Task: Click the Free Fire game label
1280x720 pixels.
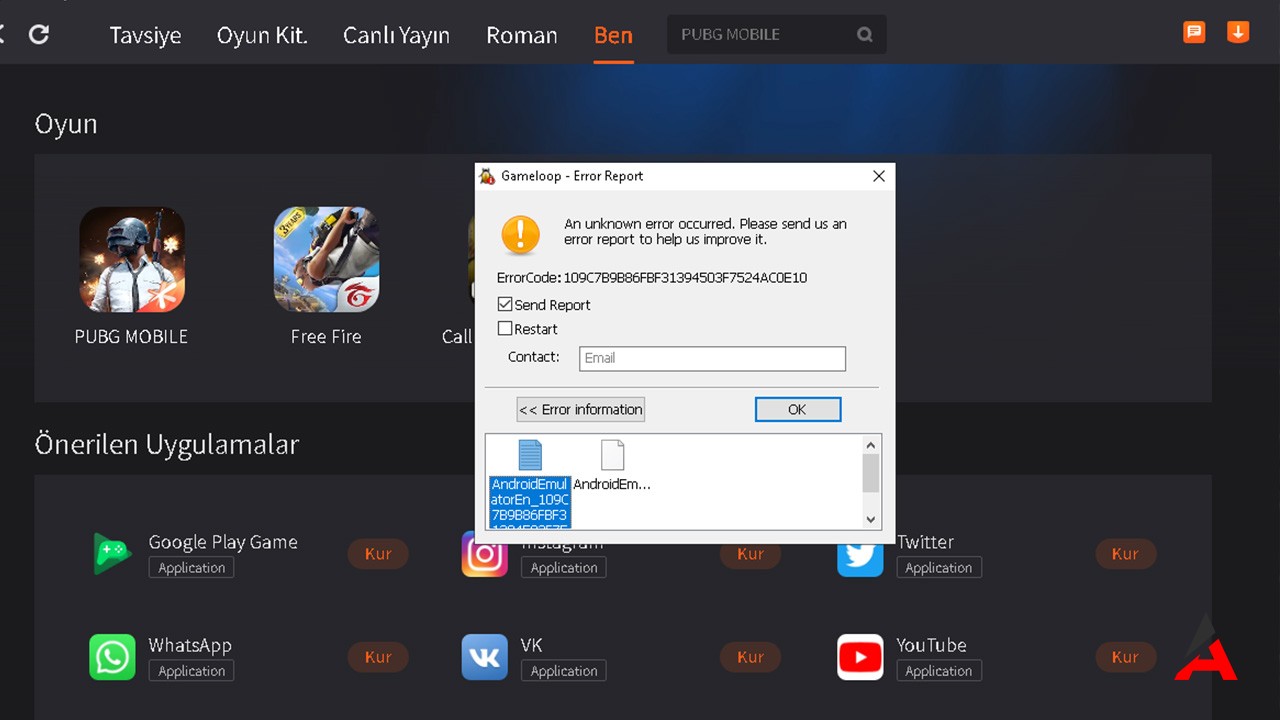Action: pos(326,337)
